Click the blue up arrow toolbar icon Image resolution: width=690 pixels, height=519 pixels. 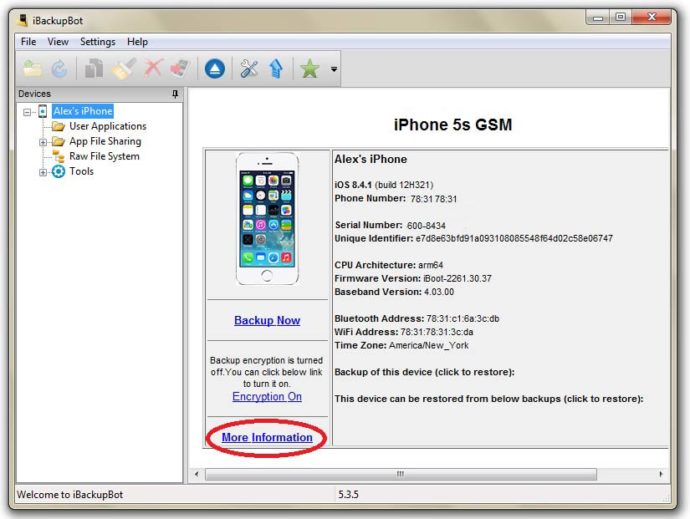pyautogui.click(x=276, y=69)
